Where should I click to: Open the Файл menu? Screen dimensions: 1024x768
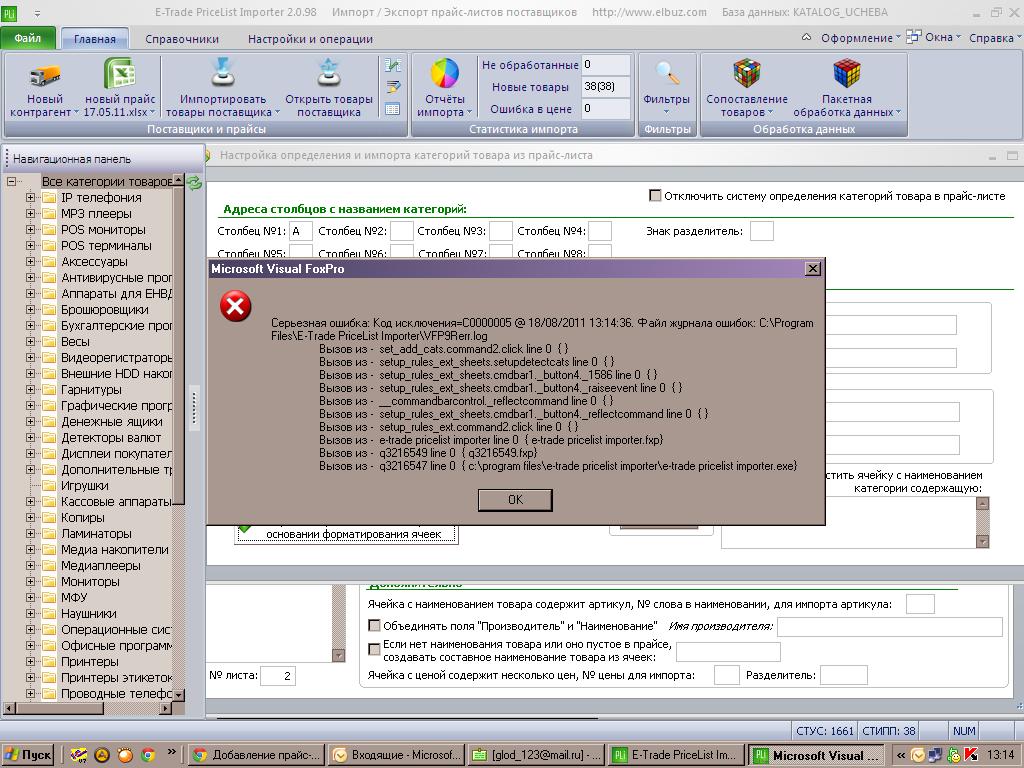click(27, 39)
